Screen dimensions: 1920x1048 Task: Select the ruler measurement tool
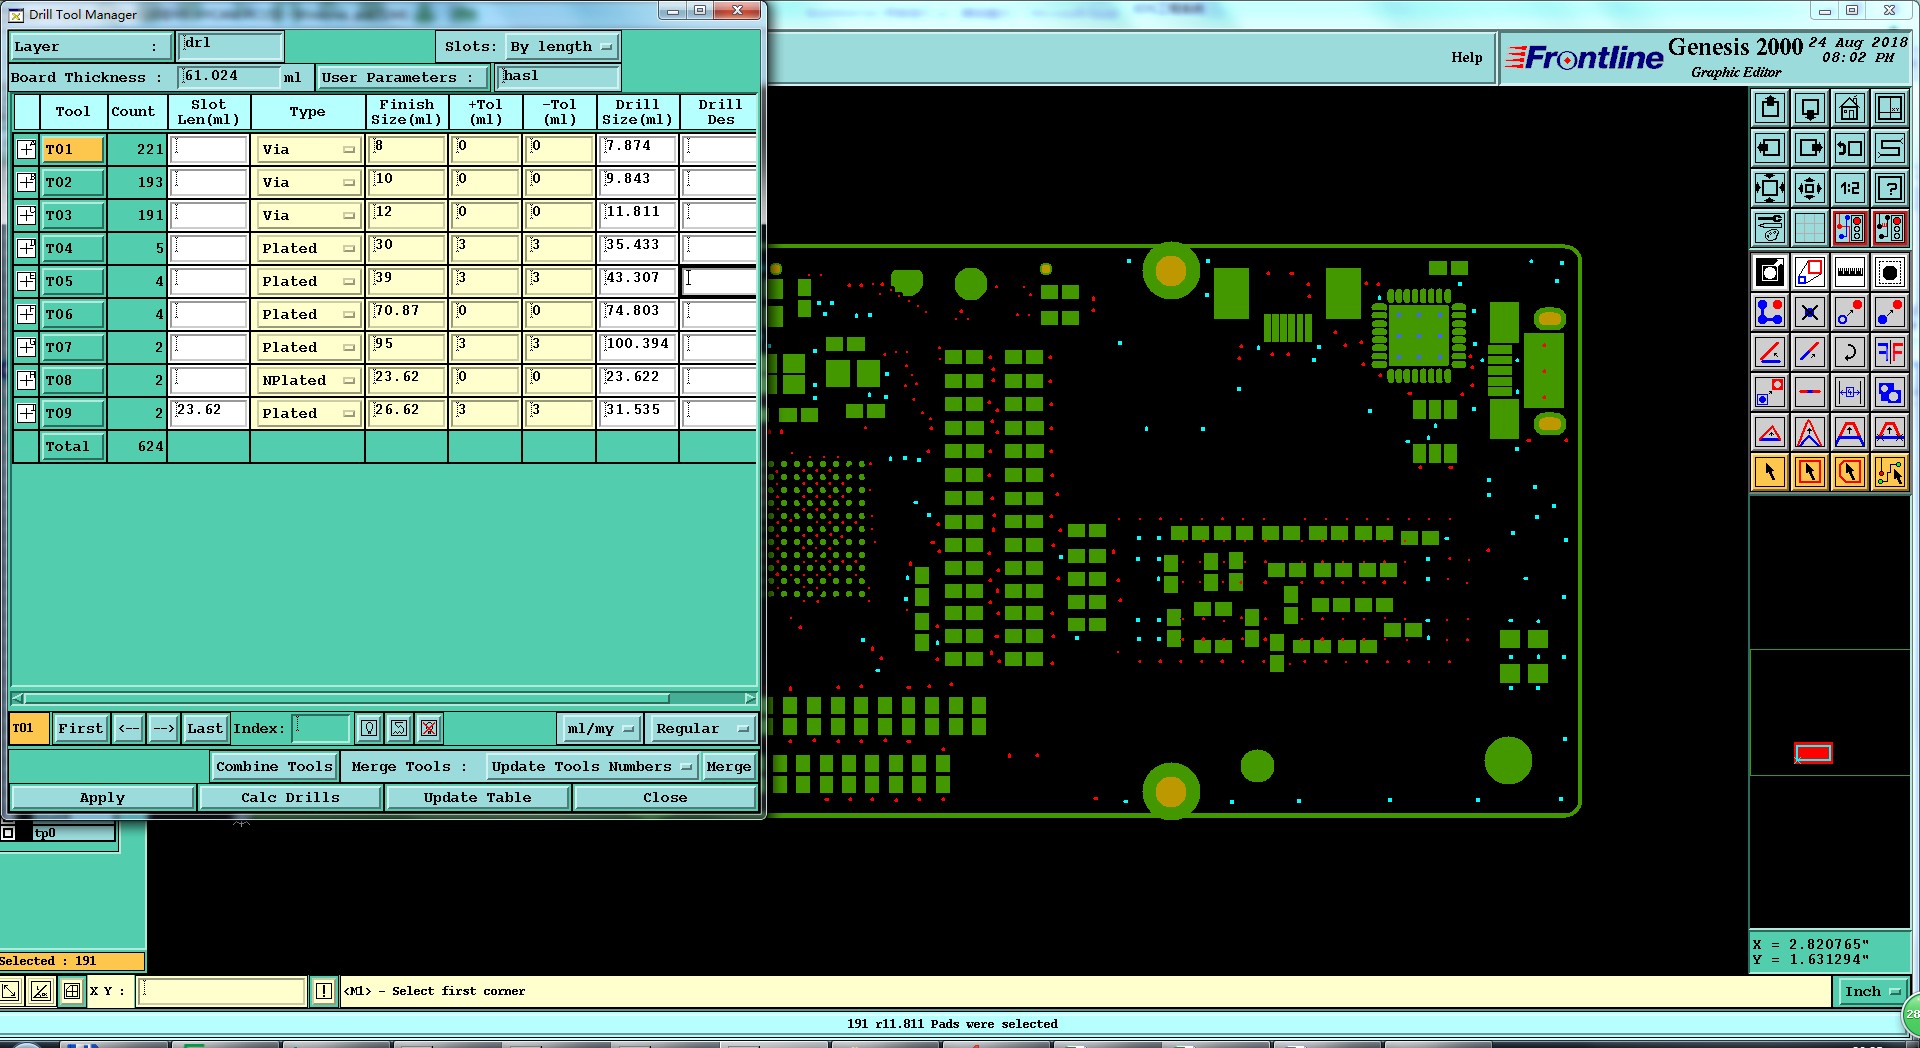pyautogui.click(x=1849, y=272)
